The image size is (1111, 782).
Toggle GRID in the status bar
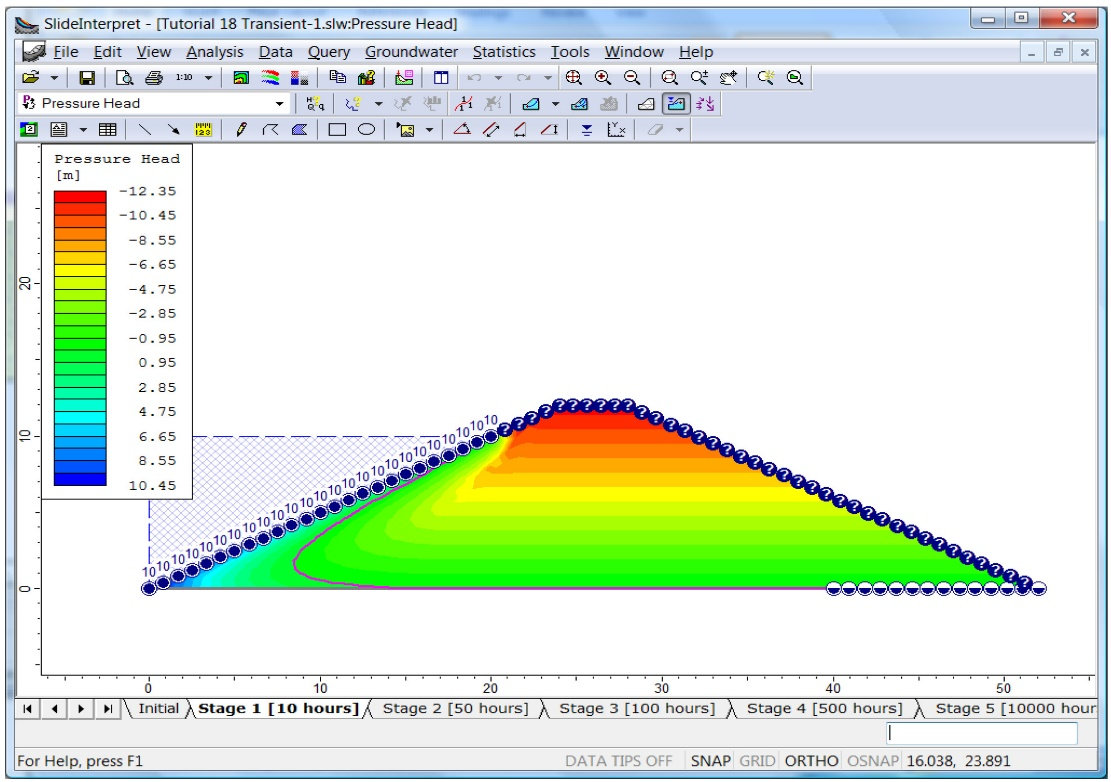pyautogui.click(x=757, y=761)
